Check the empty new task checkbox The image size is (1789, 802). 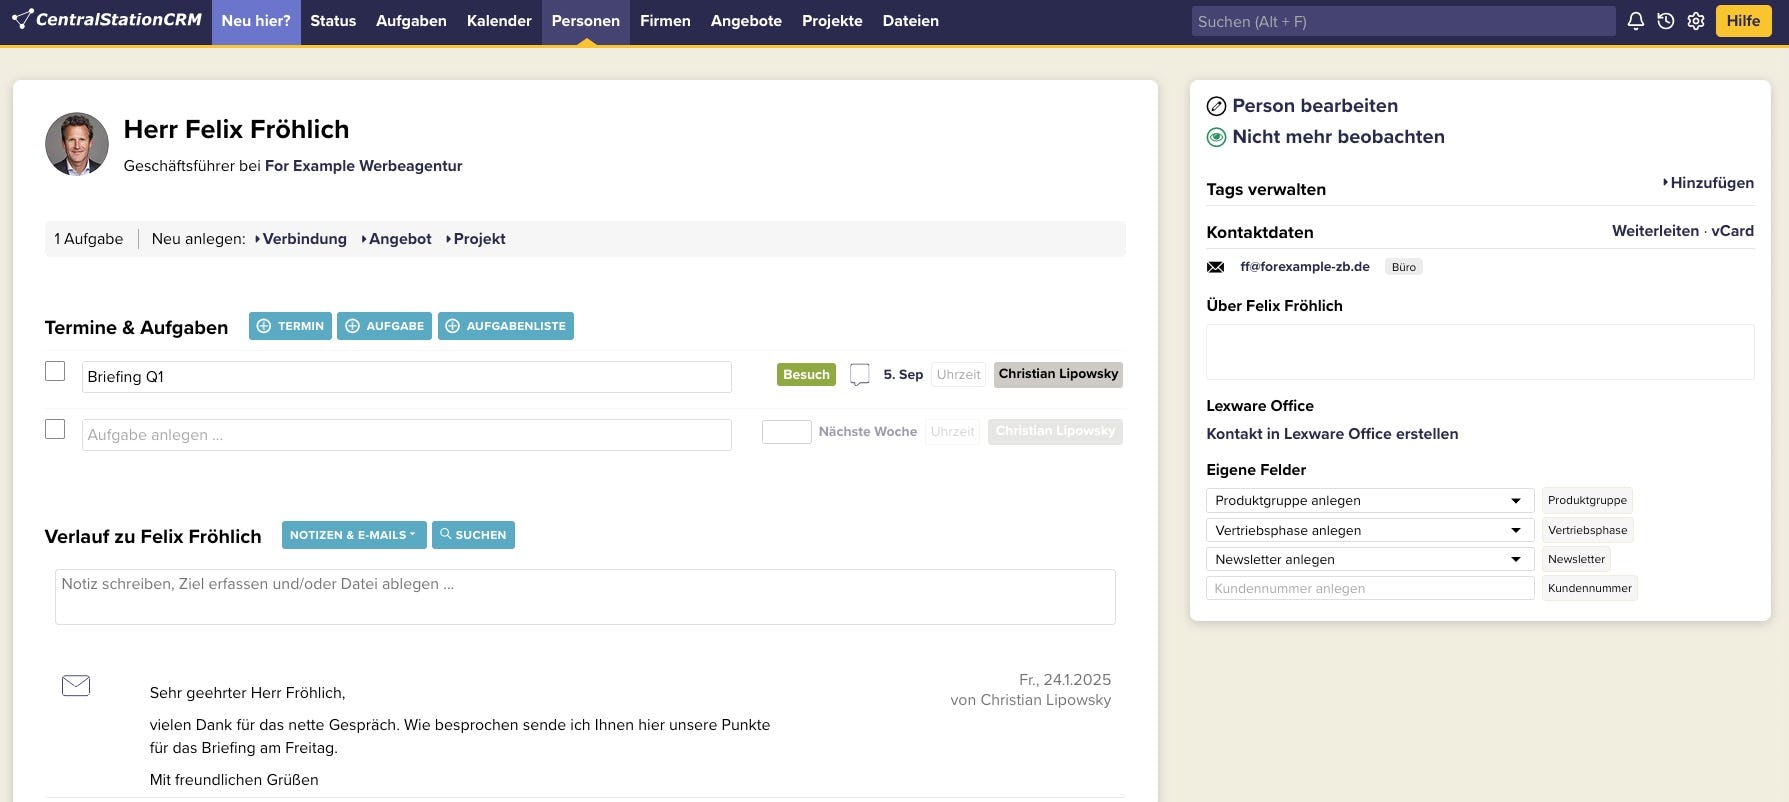(55, 429)
